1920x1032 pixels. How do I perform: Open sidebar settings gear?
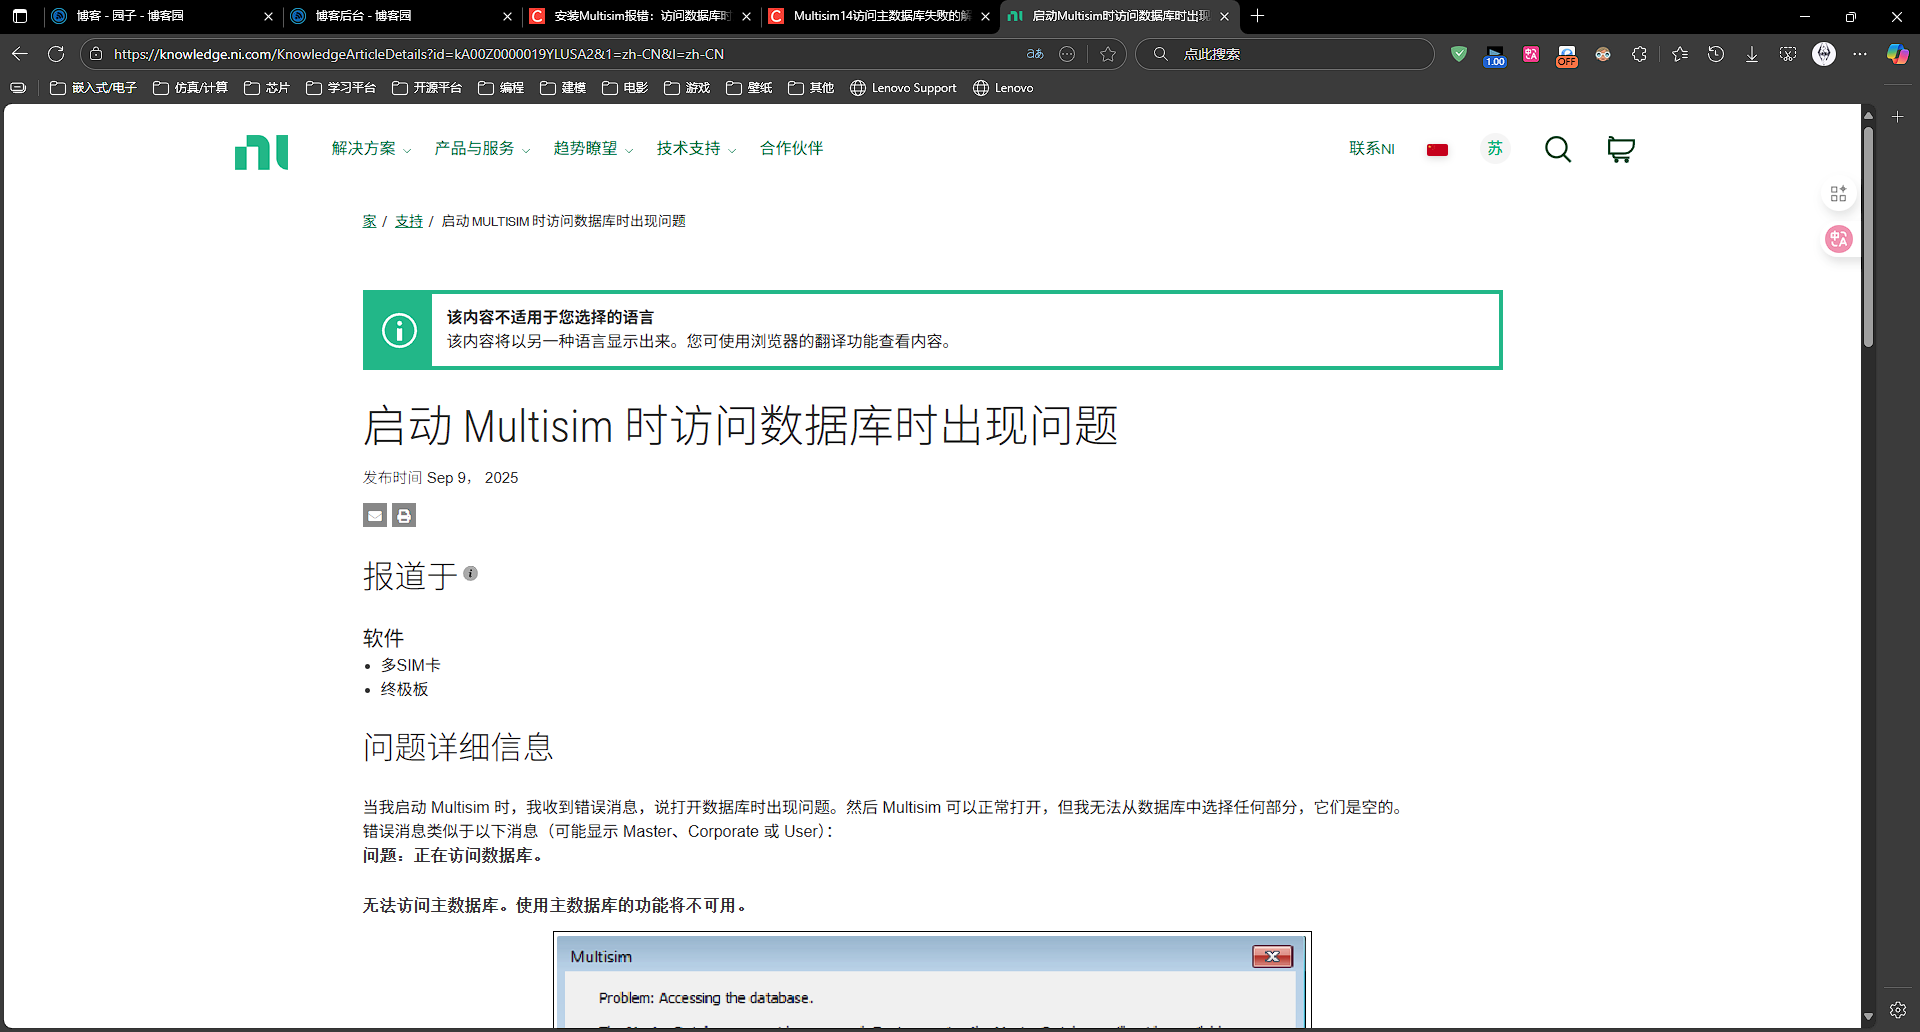tap(1898, 1010)
